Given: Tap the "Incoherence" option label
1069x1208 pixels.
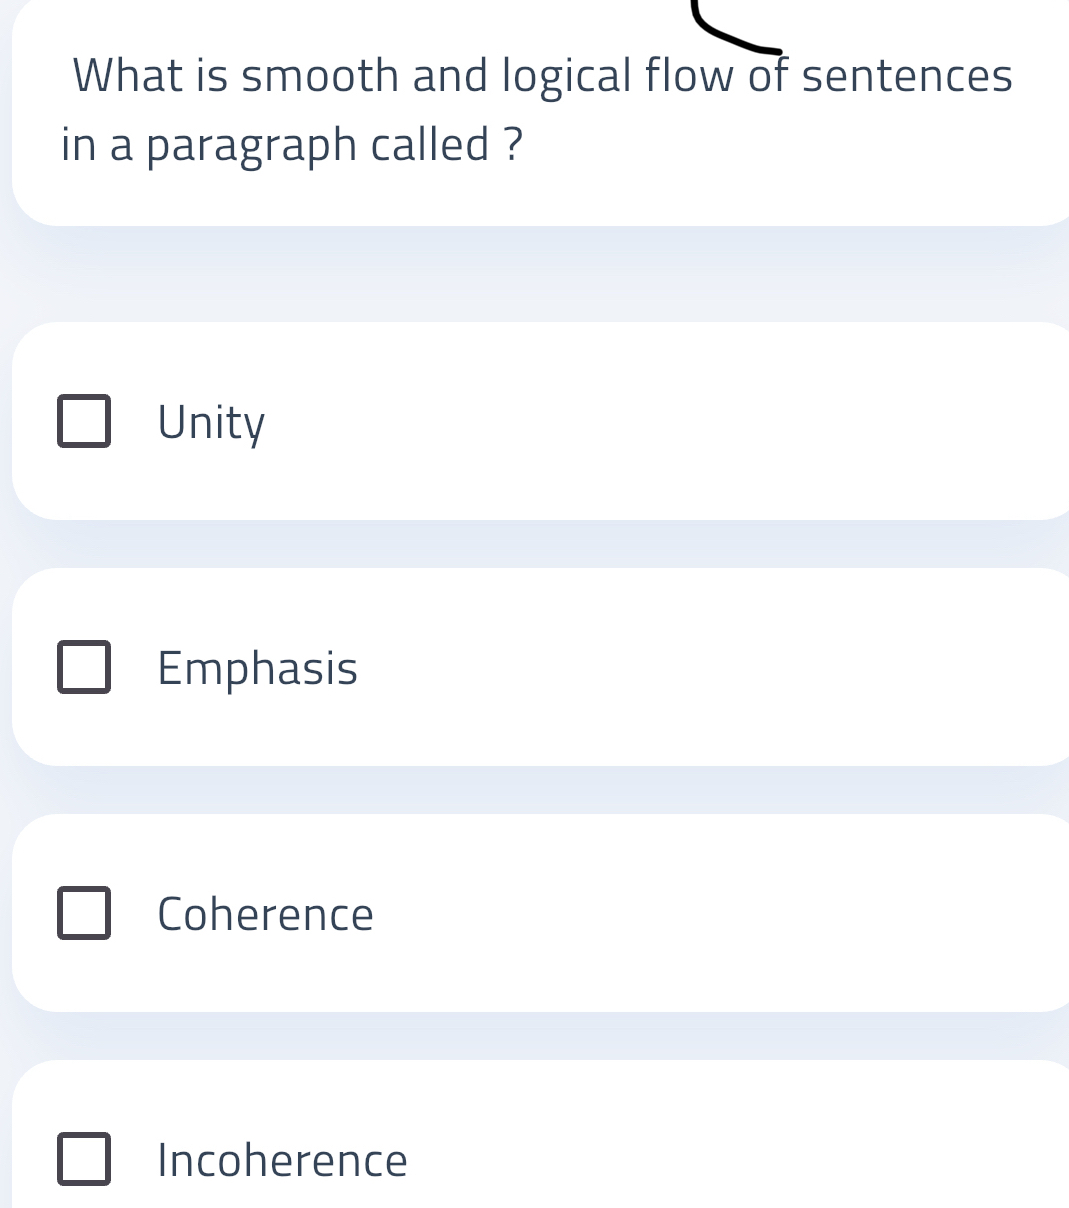Looking at the screenshot, I should click(282, 1160).
